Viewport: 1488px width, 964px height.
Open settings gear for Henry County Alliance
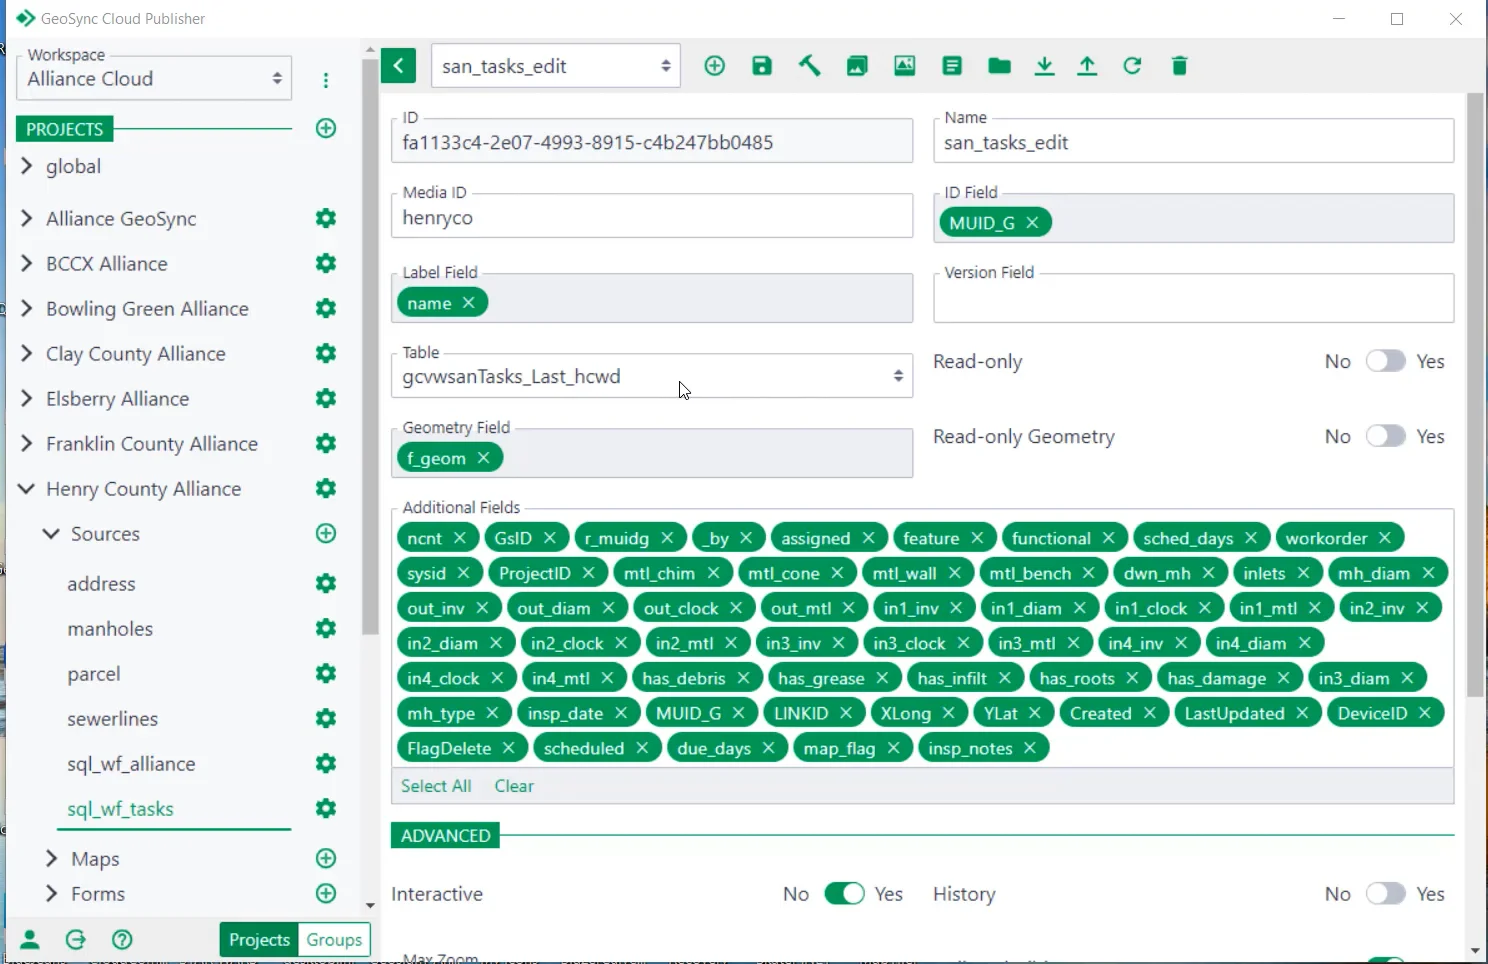click(x=326, y=488)
